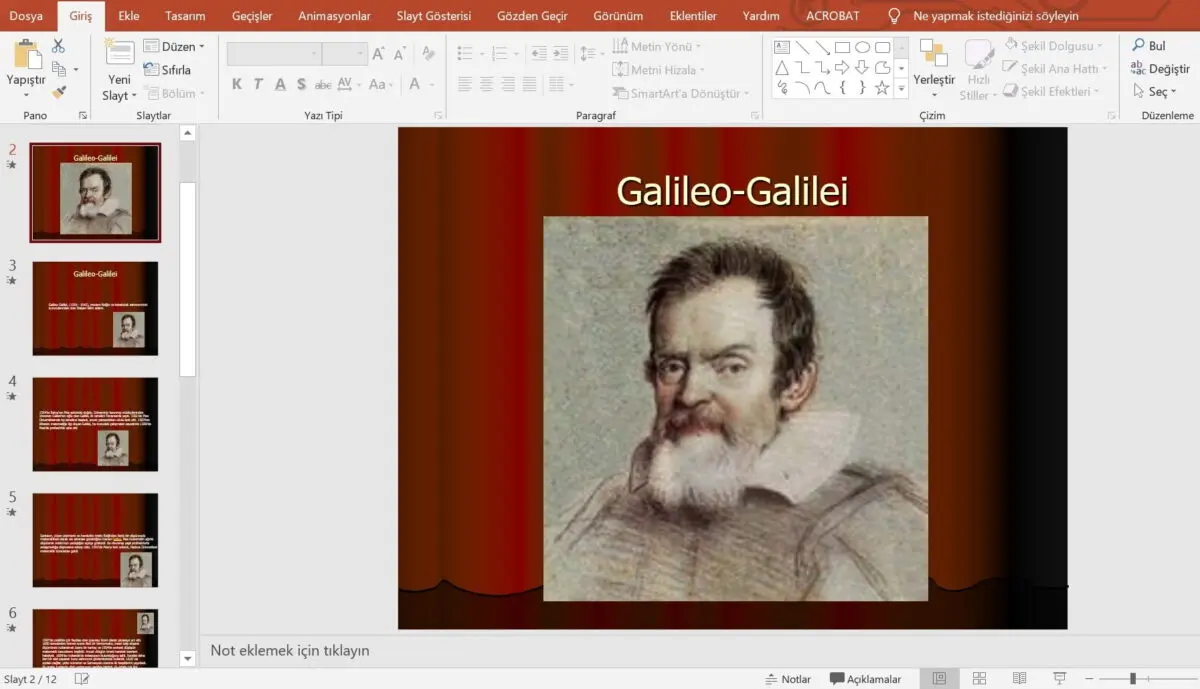Click the Clear Formatting icon
This screenshot has width=1200, height=689.
click(428, 54)
